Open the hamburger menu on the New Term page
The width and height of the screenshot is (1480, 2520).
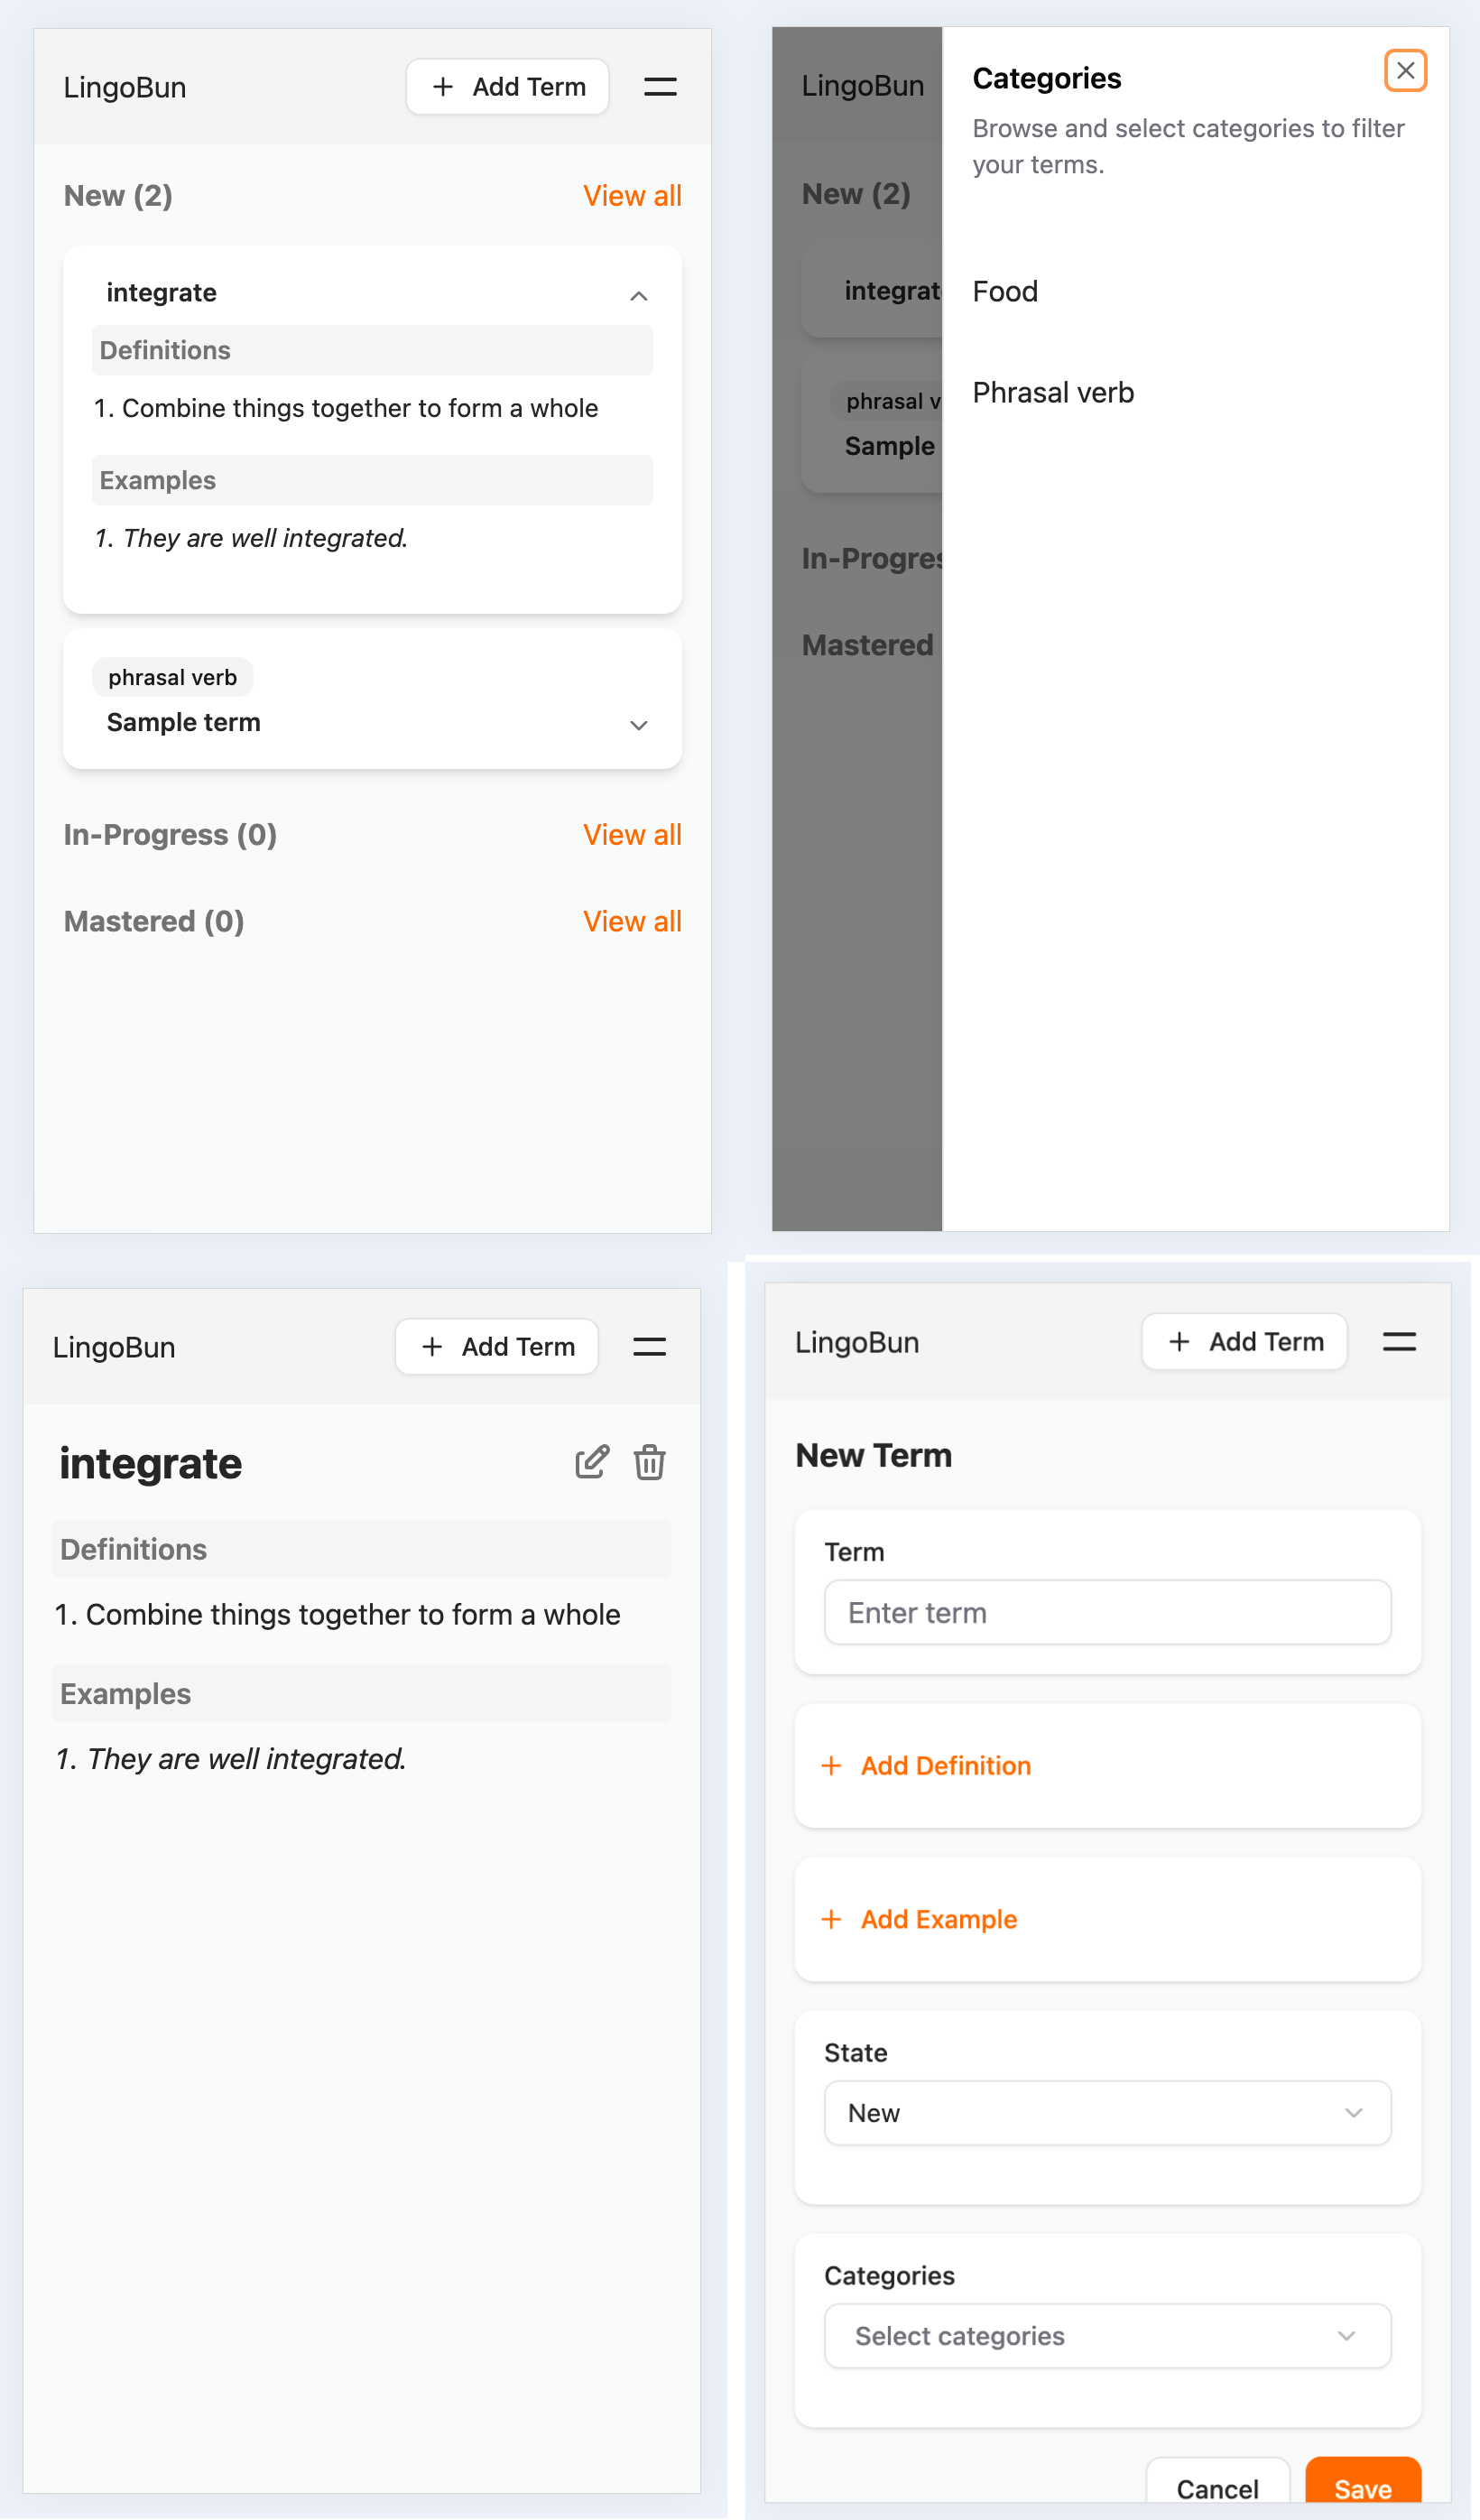pyautogui.click(x=1398, y=1342)
